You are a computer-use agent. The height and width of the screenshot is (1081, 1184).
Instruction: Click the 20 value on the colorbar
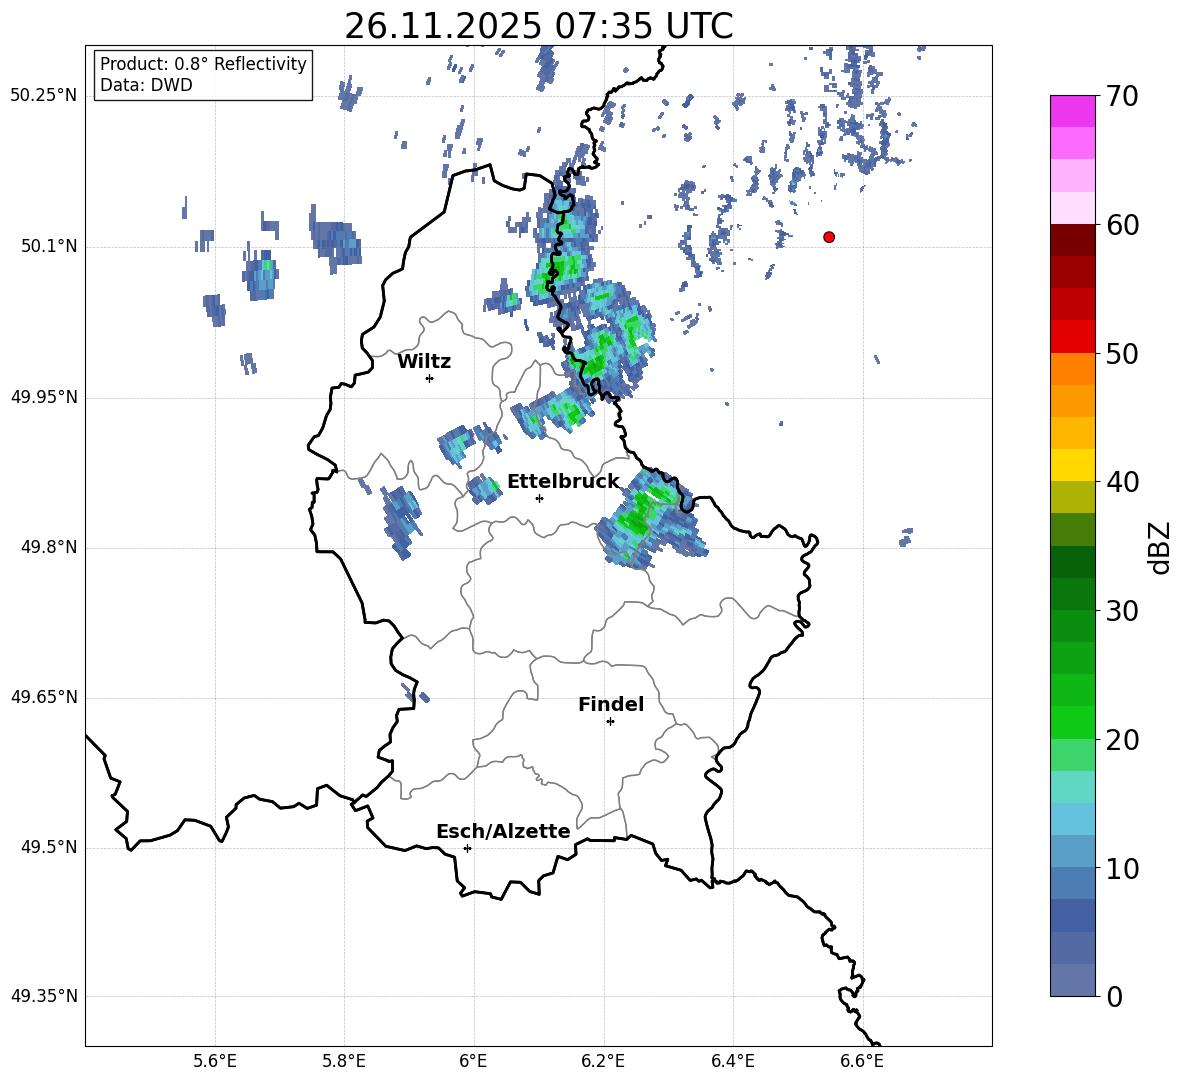(x=1122, y=740)
